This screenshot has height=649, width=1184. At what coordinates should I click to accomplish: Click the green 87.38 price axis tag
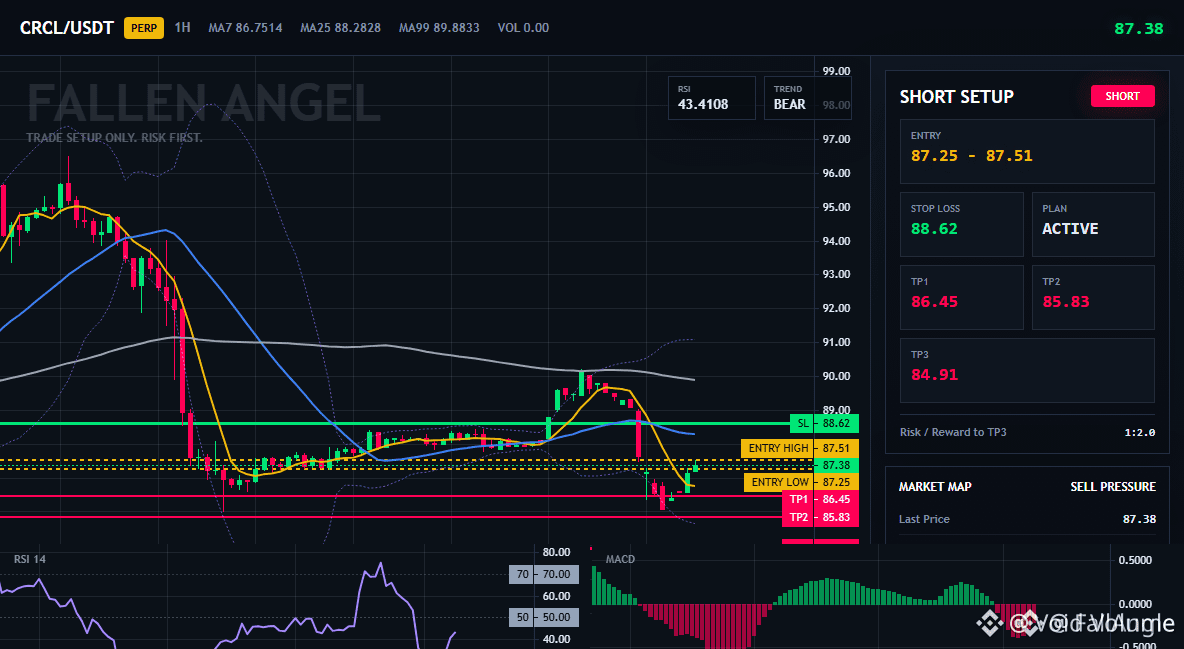tap(836, 465)
